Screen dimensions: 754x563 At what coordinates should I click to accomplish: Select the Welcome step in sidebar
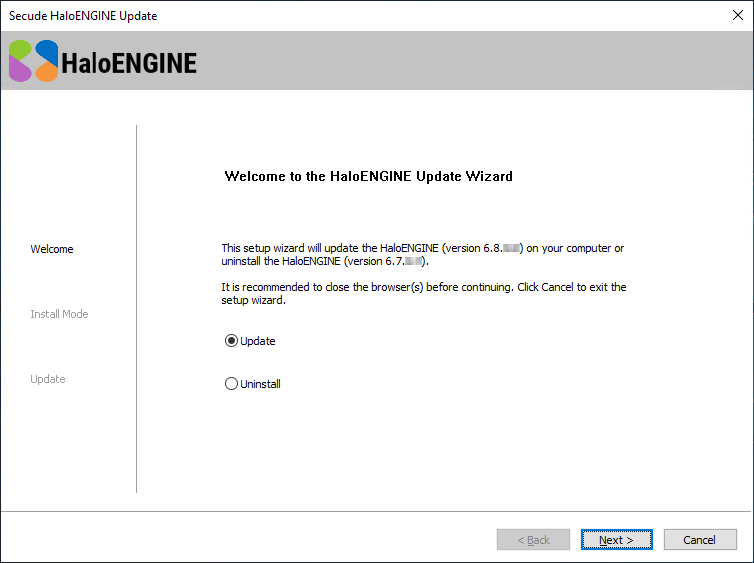(x=52, y=249)
